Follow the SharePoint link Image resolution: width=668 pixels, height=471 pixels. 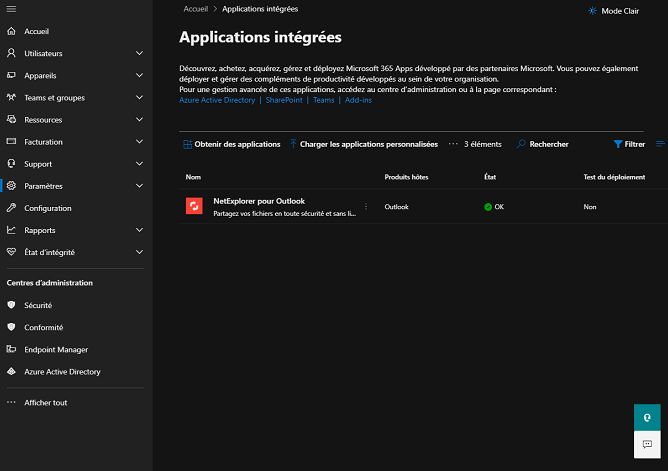click(x=284, y=100)
